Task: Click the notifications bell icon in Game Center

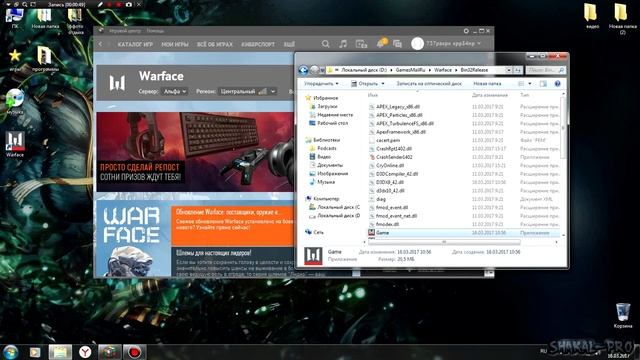Action: pyautogui.click(x=381, y=43)
